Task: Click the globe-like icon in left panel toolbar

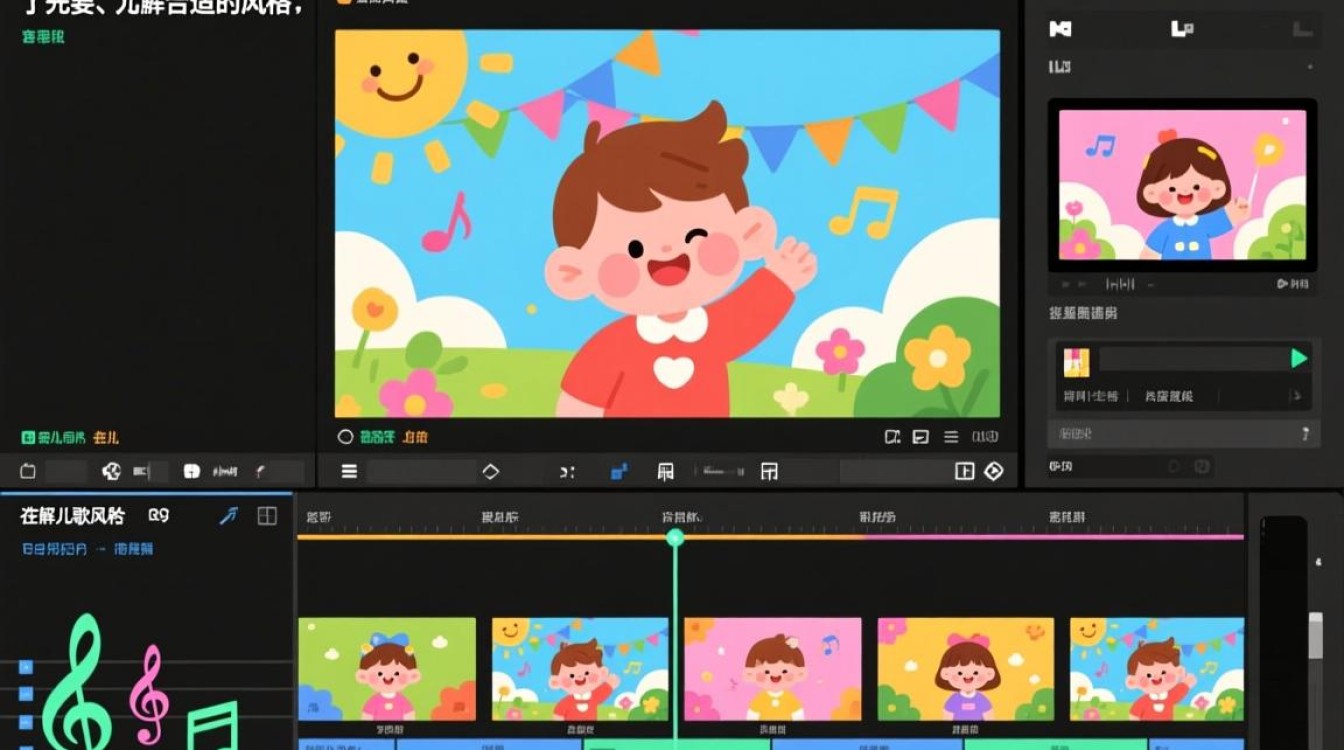Action: [111, 471]
